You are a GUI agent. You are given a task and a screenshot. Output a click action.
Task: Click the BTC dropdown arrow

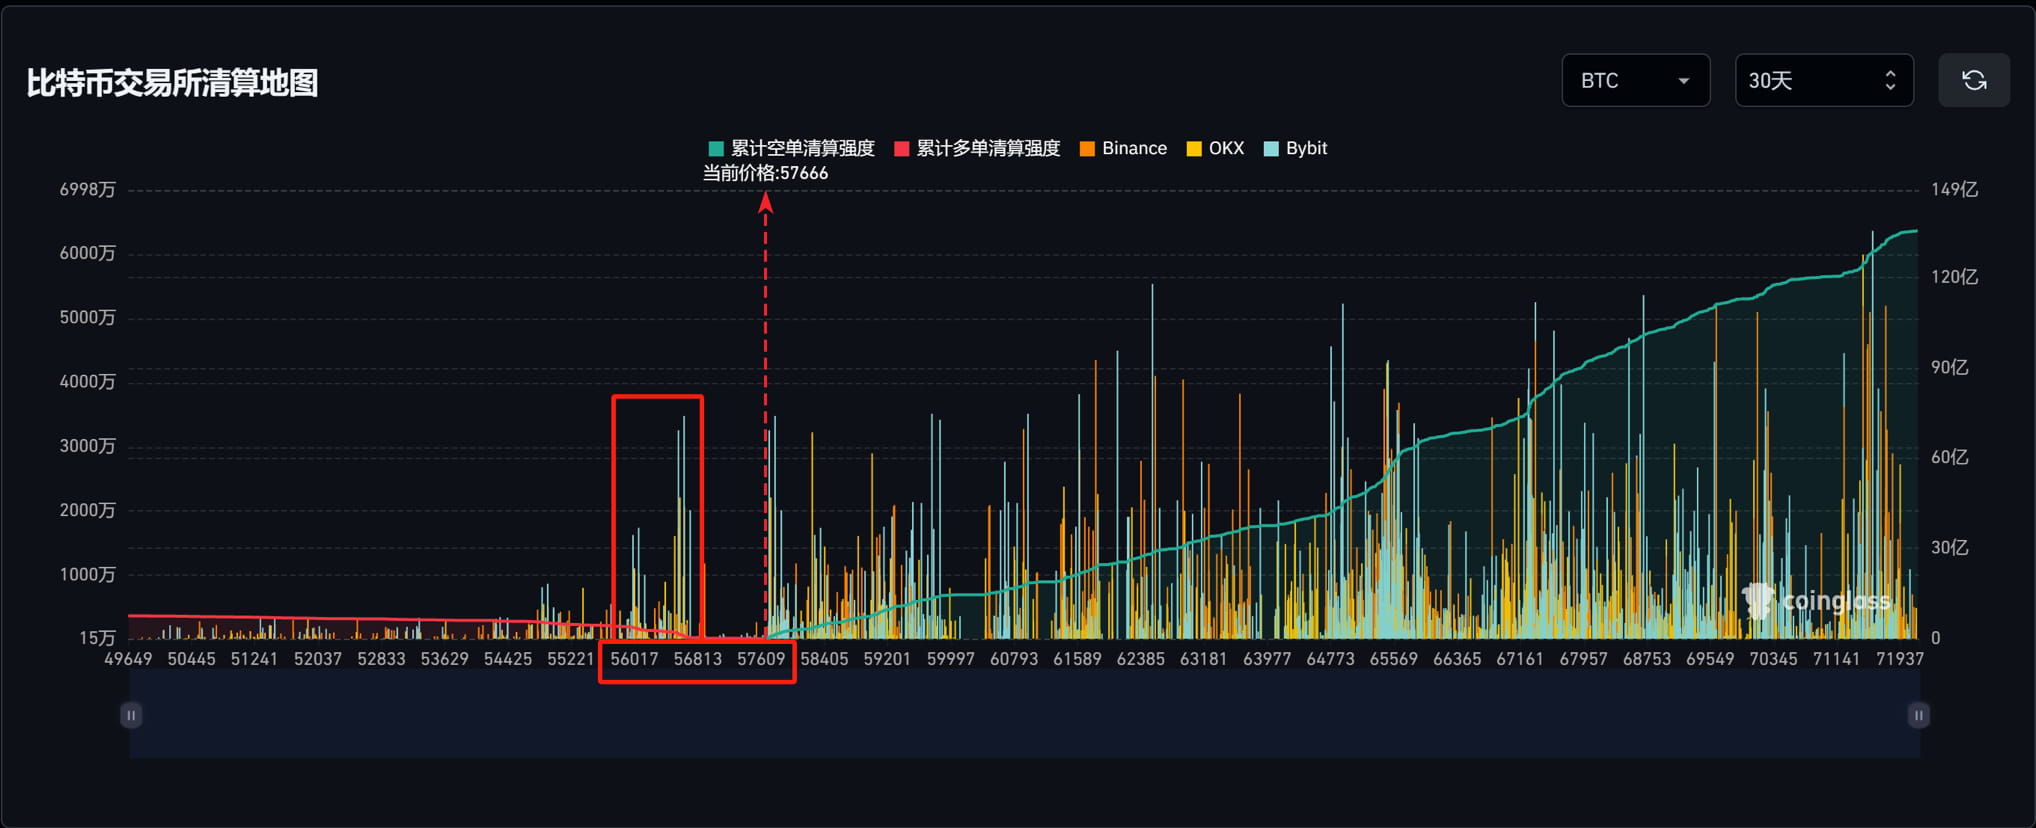1684,81
